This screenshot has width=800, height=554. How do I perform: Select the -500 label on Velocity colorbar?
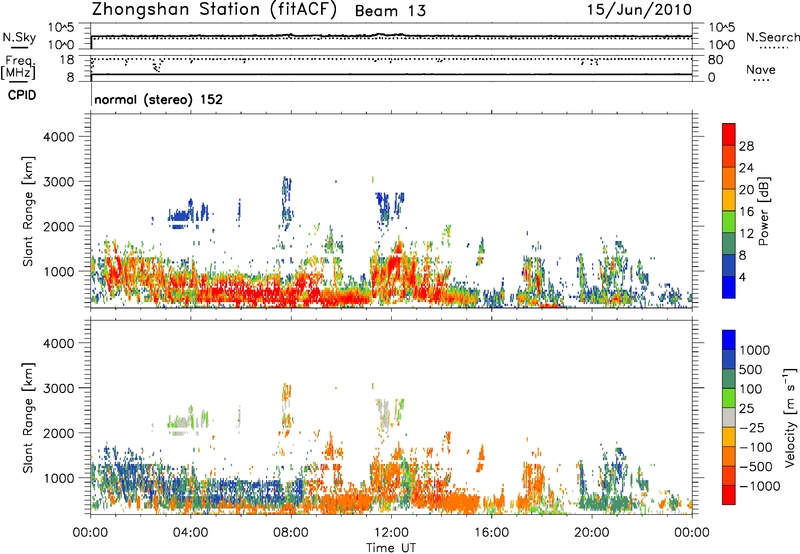tap(755, 467)
